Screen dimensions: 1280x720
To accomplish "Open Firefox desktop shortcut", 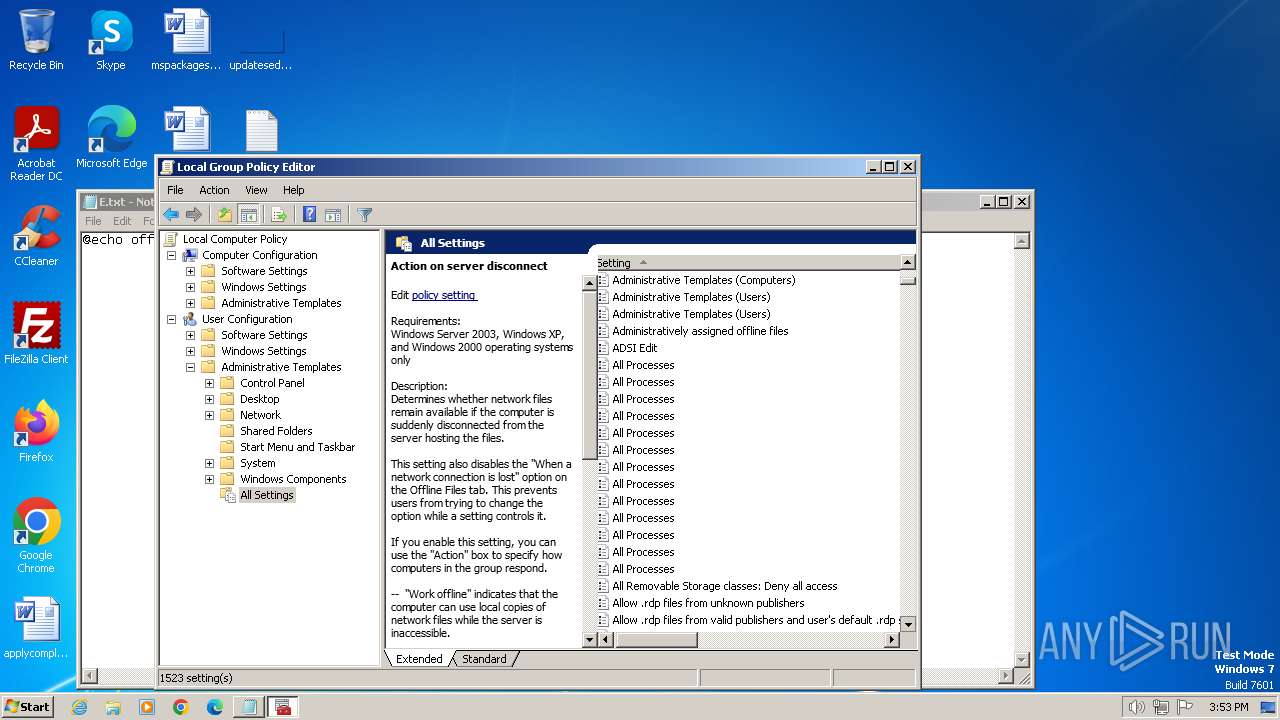I will 36,432.
